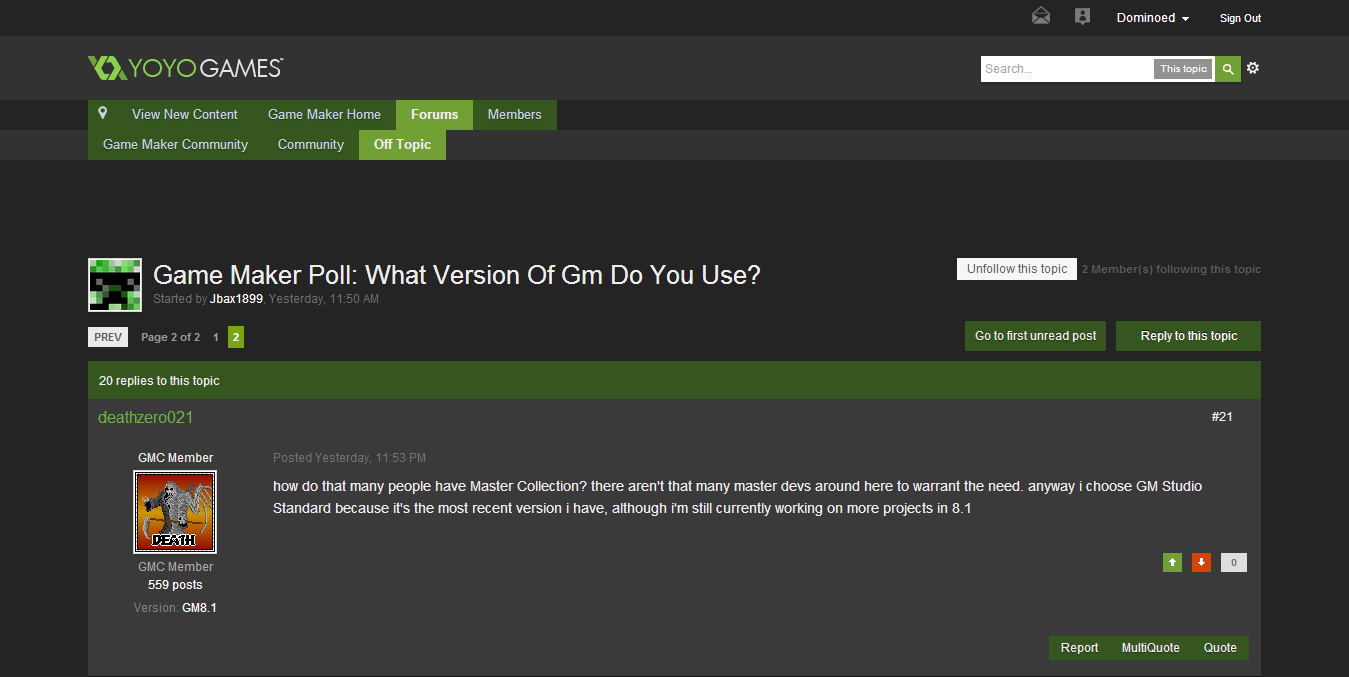Focus the Search input field
Image resolution: width=1349 pixels, height=677 pixels.
[x=1067, y=69]
